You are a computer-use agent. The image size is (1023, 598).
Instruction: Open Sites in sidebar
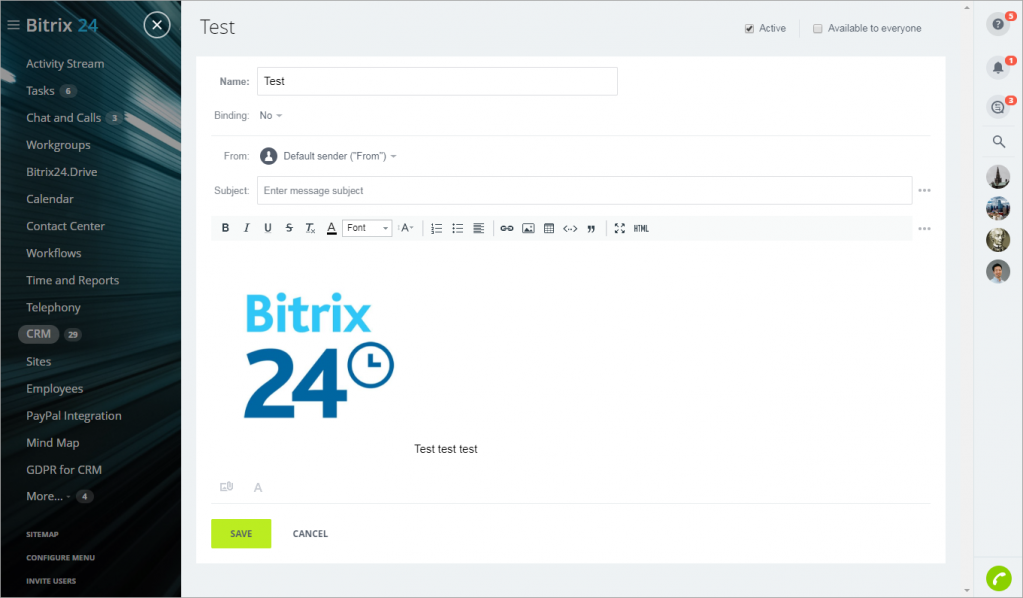tap(38, 361)
